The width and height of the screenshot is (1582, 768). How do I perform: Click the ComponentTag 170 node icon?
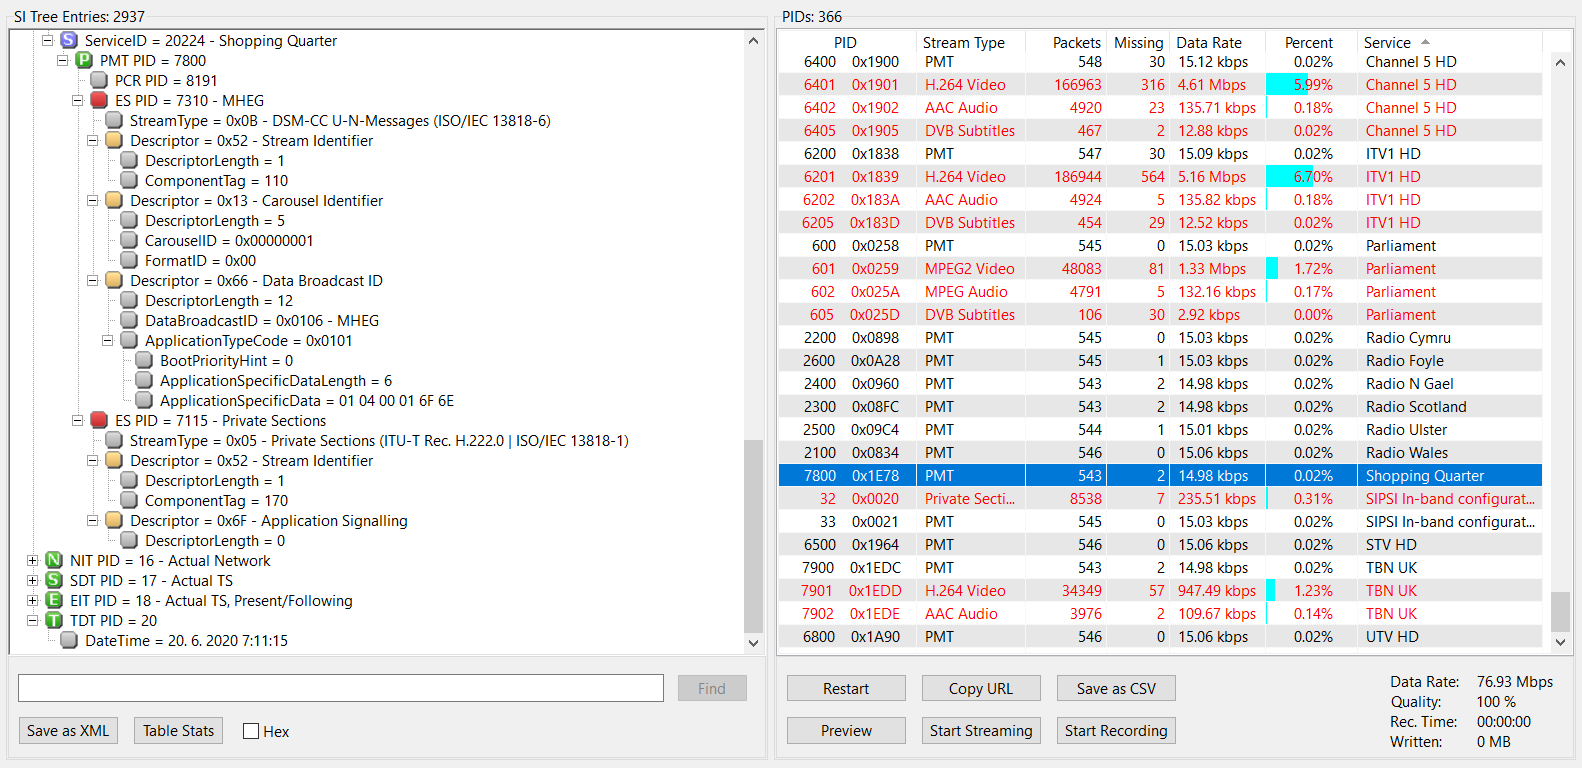tap(129, 500)
